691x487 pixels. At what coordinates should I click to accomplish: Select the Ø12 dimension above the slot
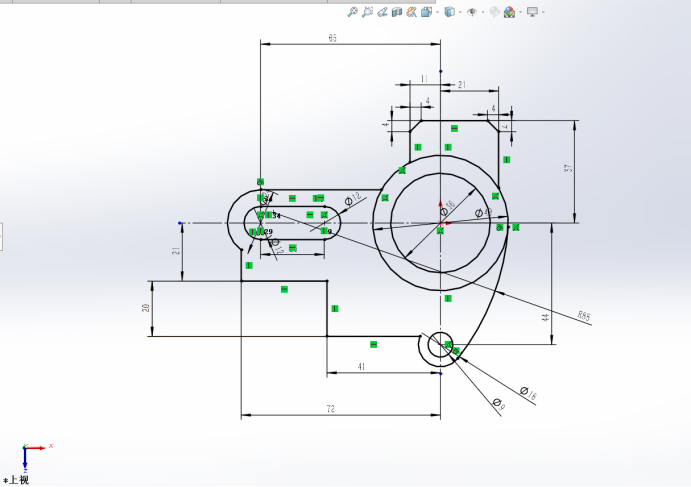point(353,199)
